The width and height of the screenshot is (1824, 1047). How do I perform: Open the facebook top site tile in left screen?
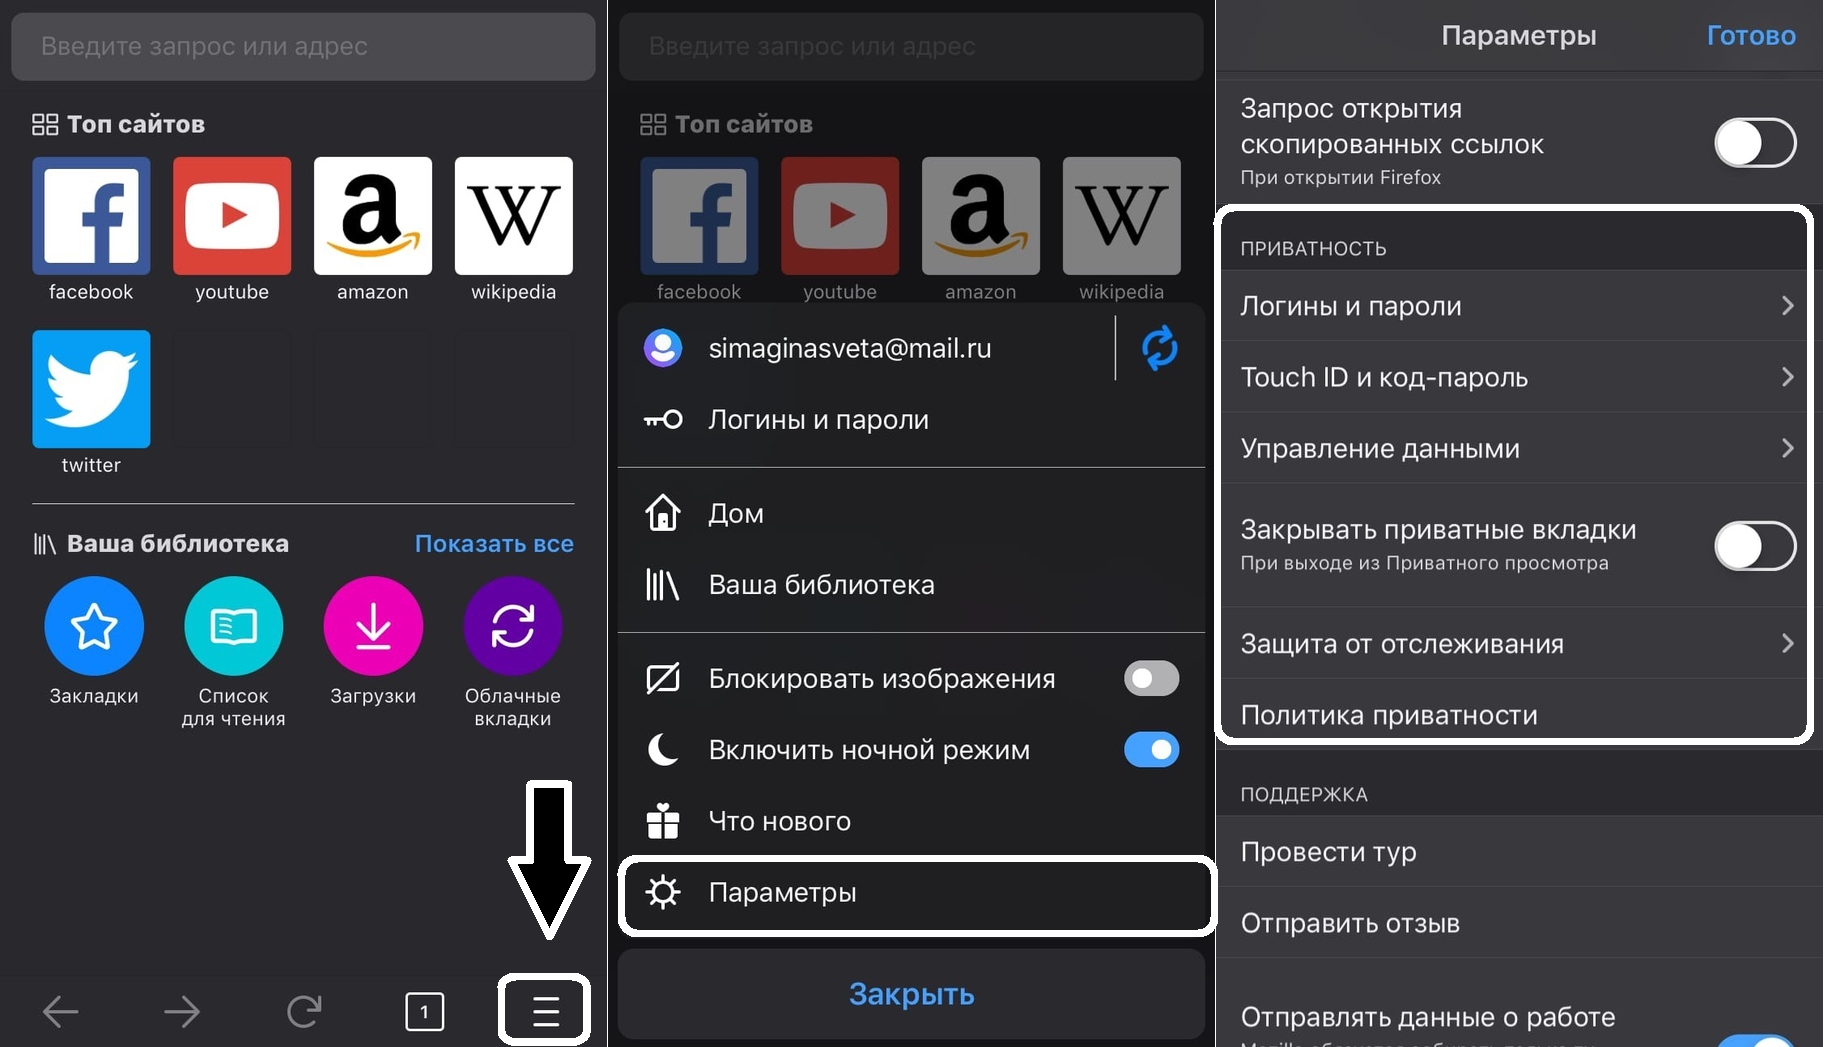[x=91, y=216]
